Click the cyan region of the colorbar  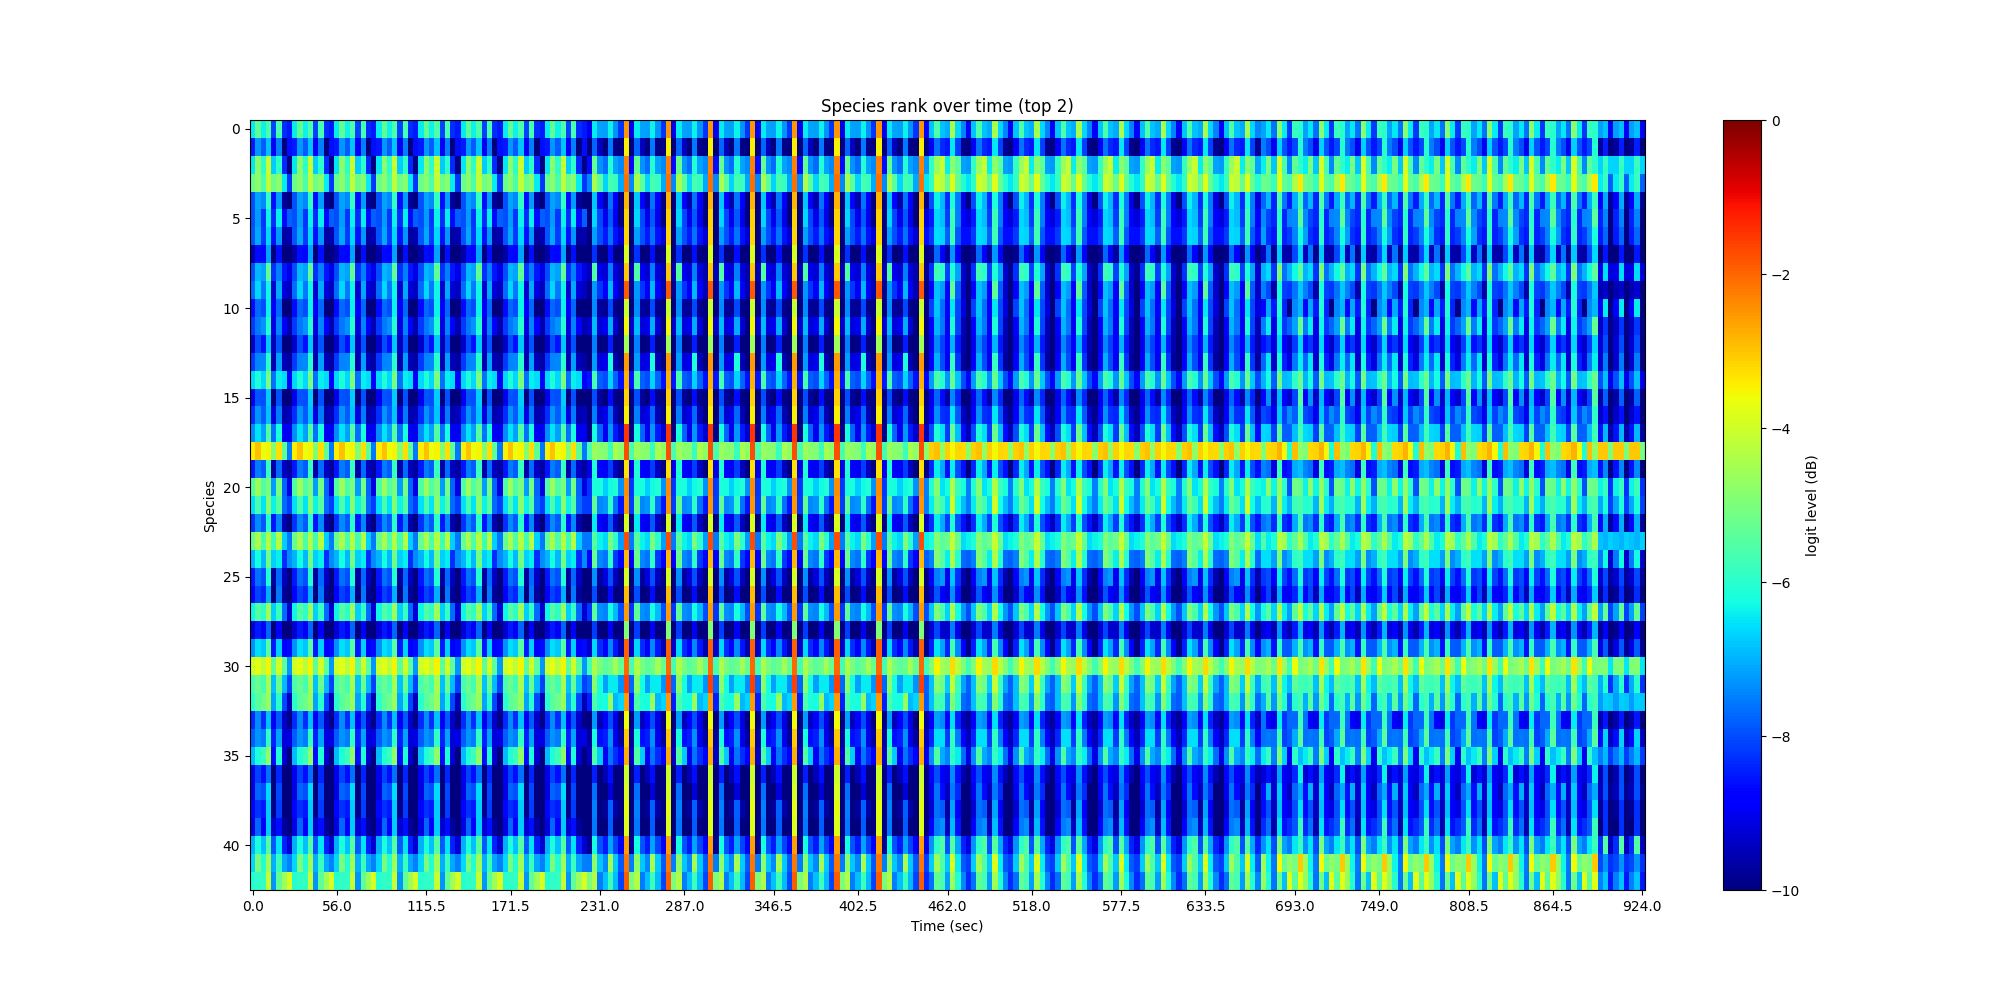pos(1743,590)
